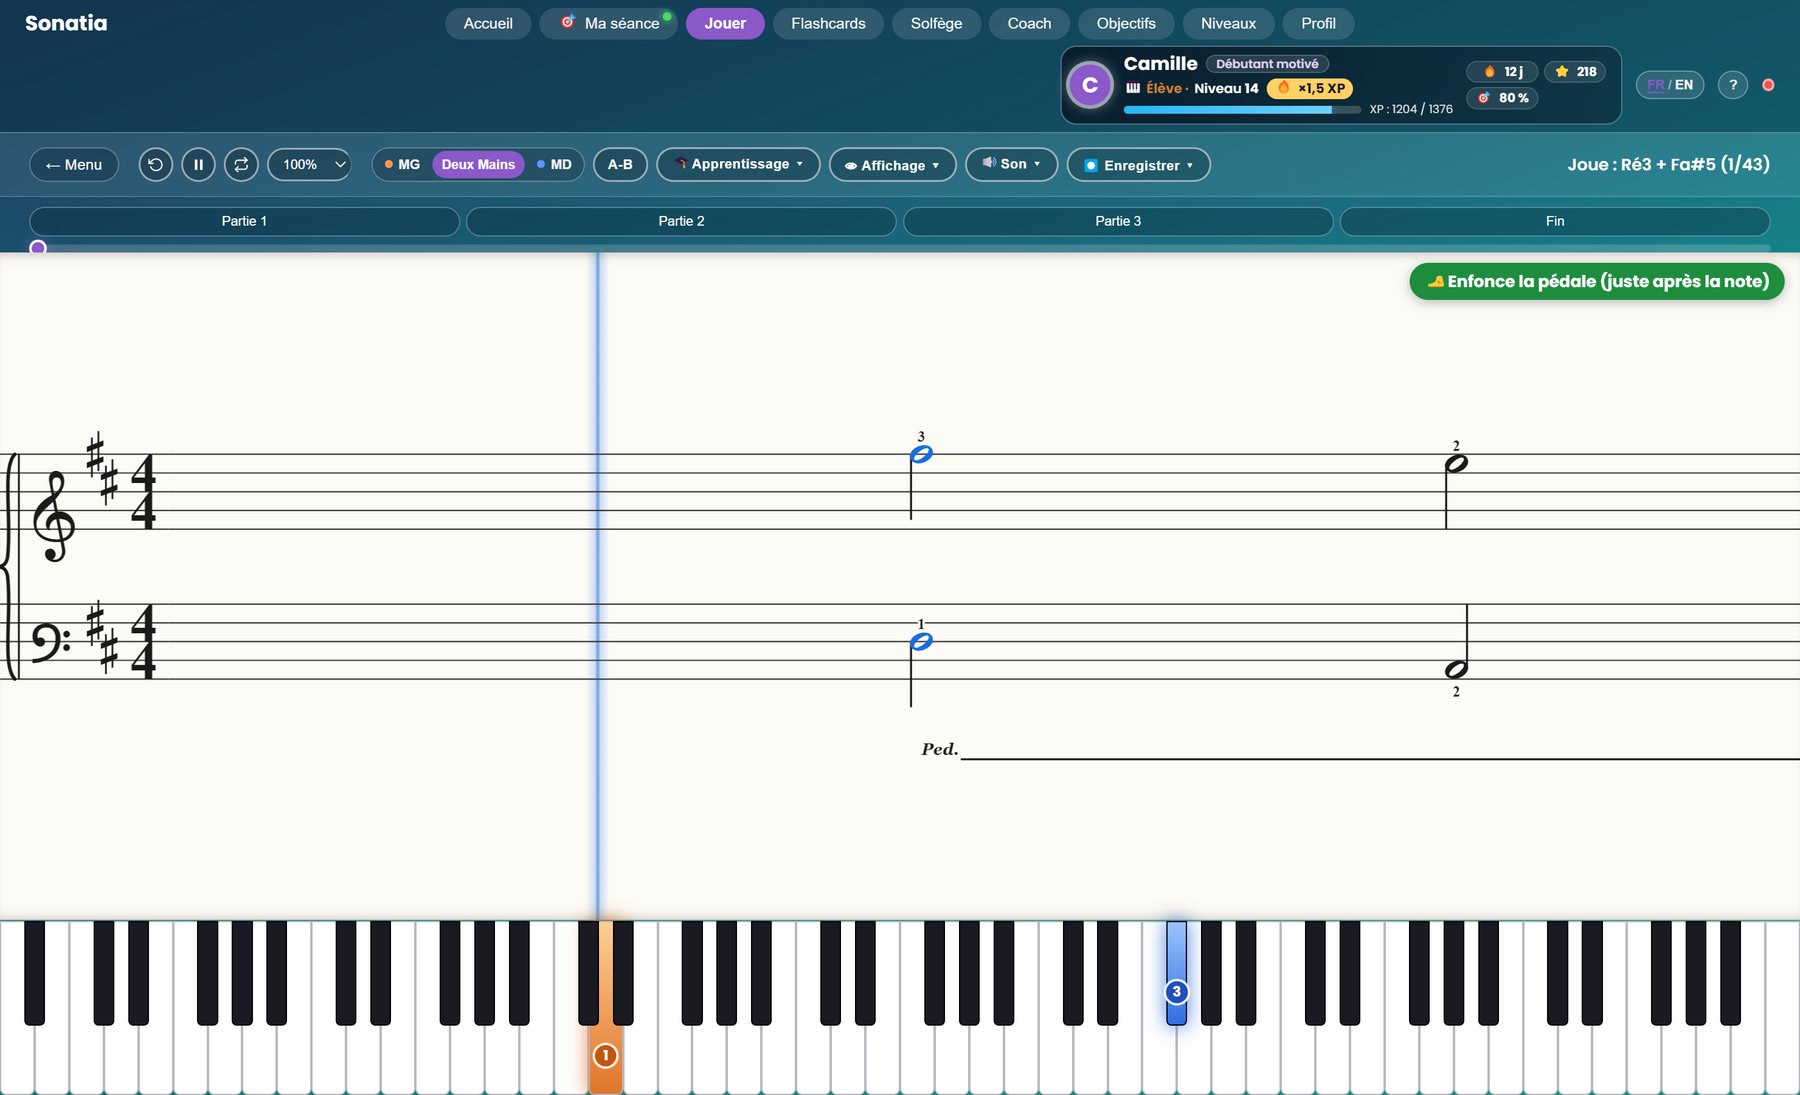Viewport: 1800px width, 1095px height.
Task: Click the purple progress position handle
Action: click(38, 247)
